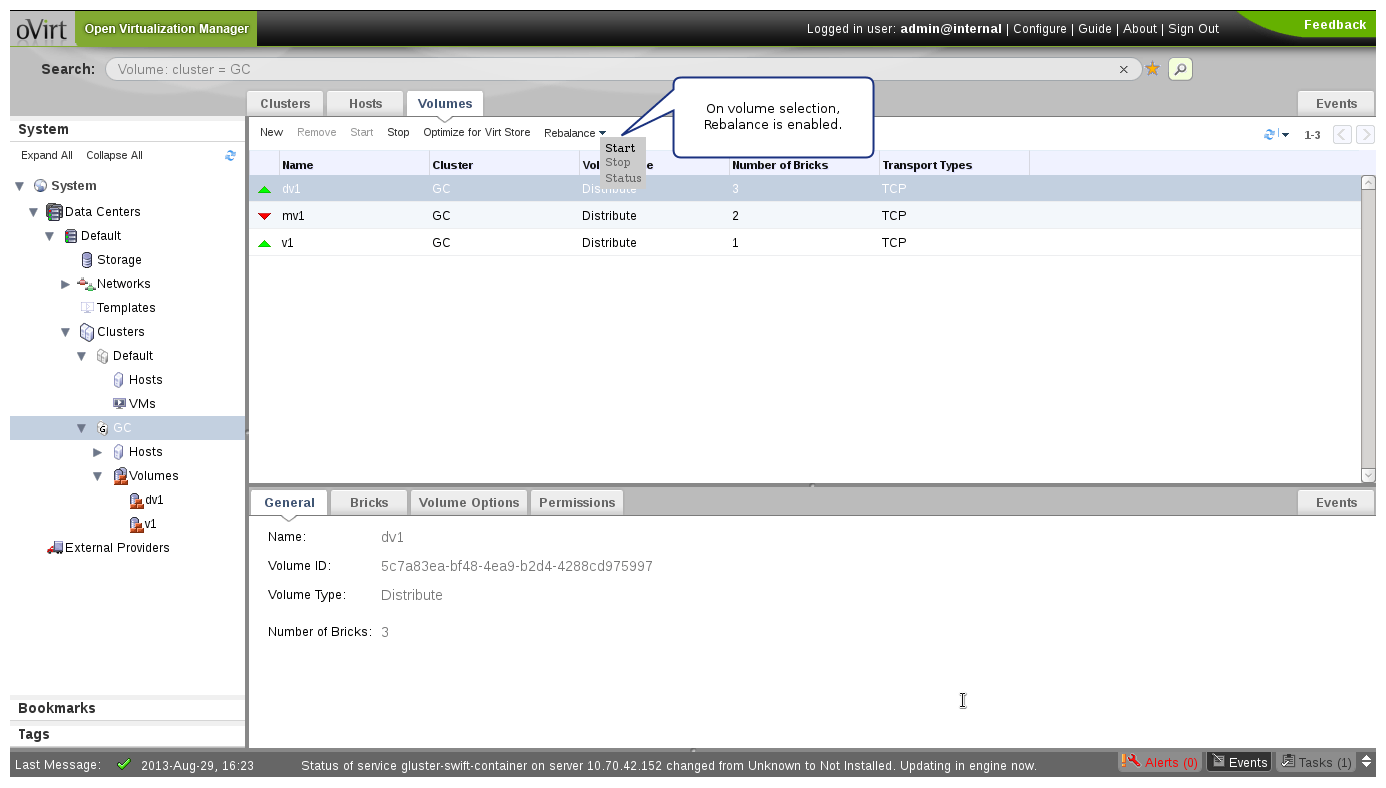Click the Sign Out link

[x=1193, y=29]
